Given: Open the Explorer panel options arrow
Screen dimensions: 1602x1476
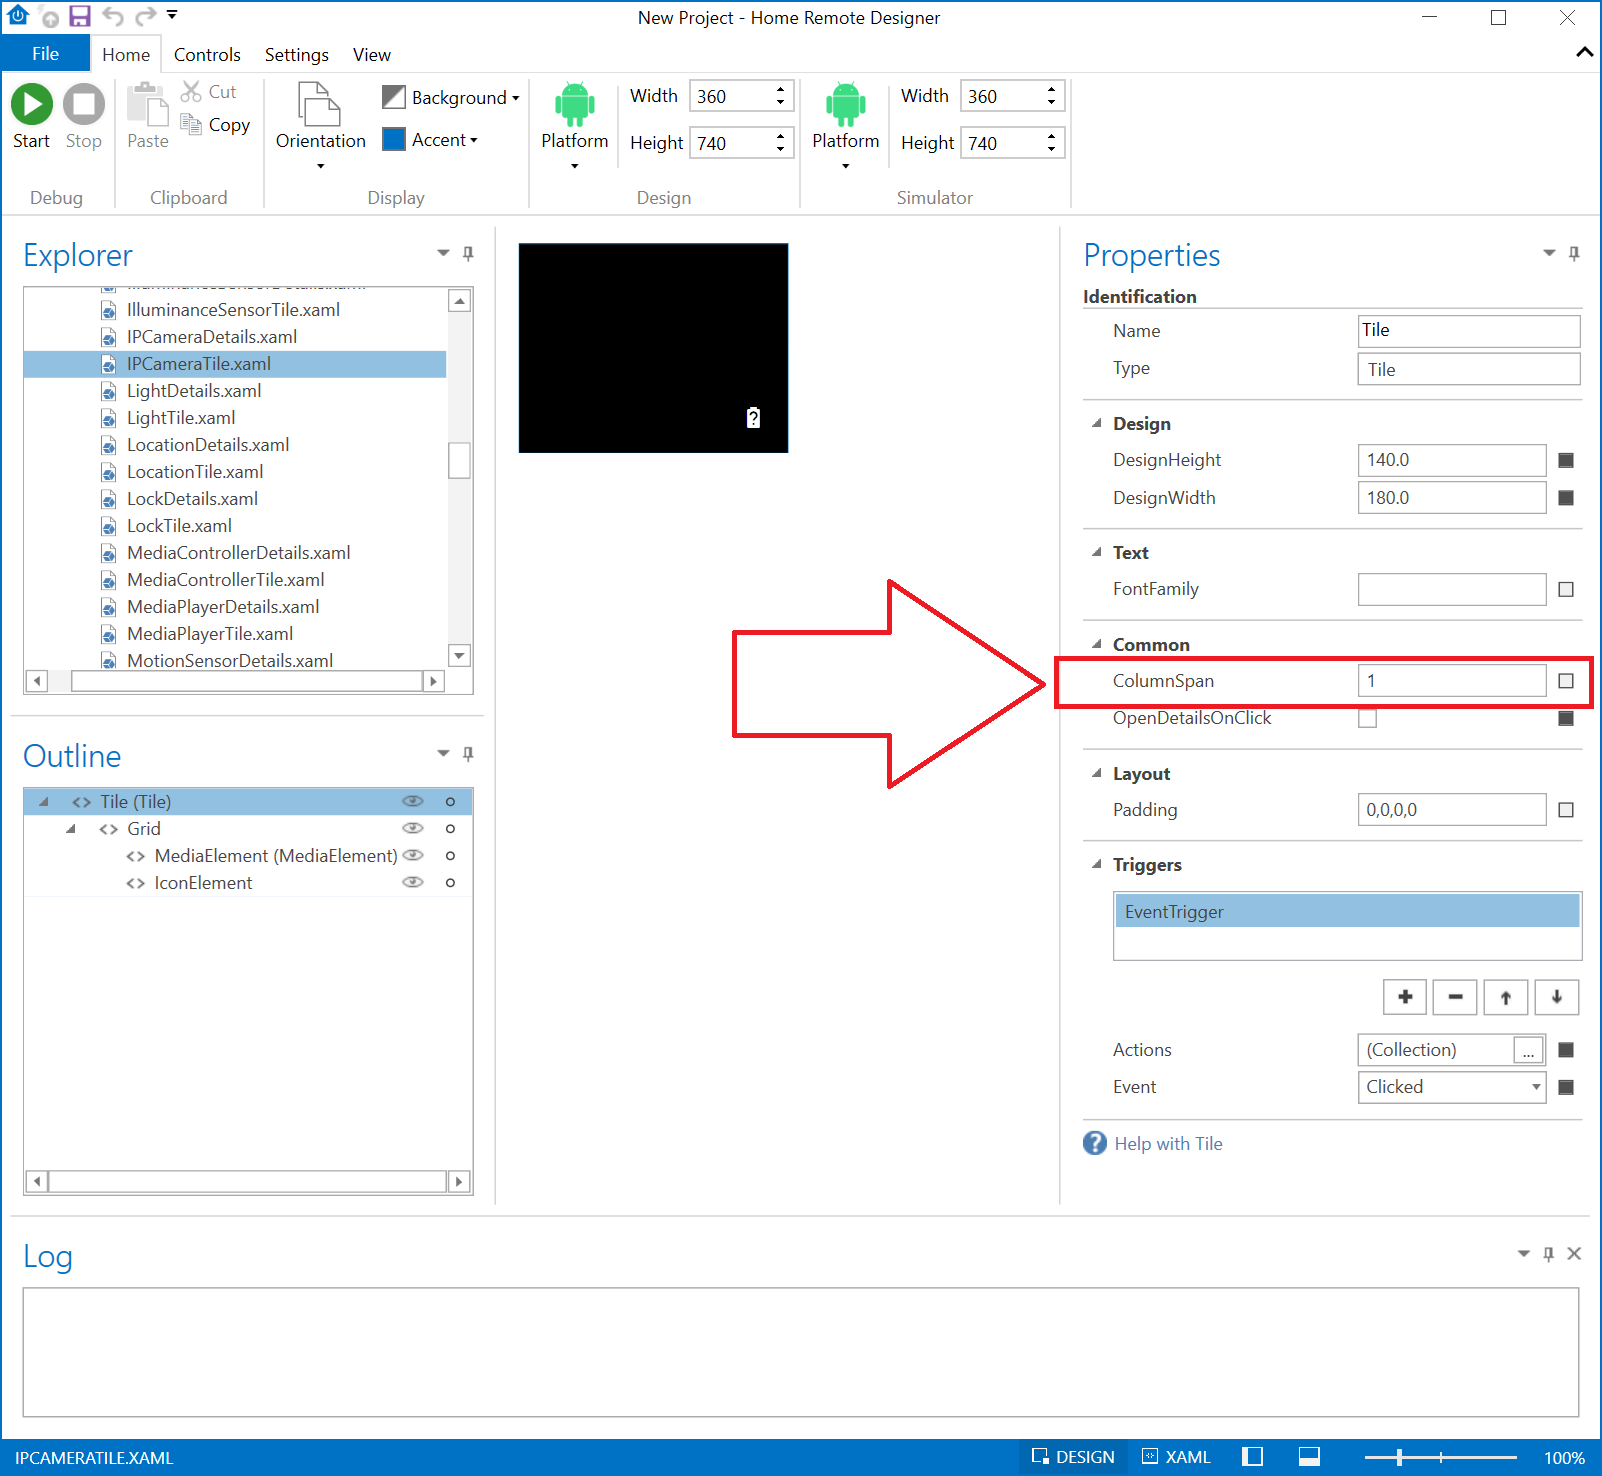Looking at the screenshot, I should [x=443, y=253].
